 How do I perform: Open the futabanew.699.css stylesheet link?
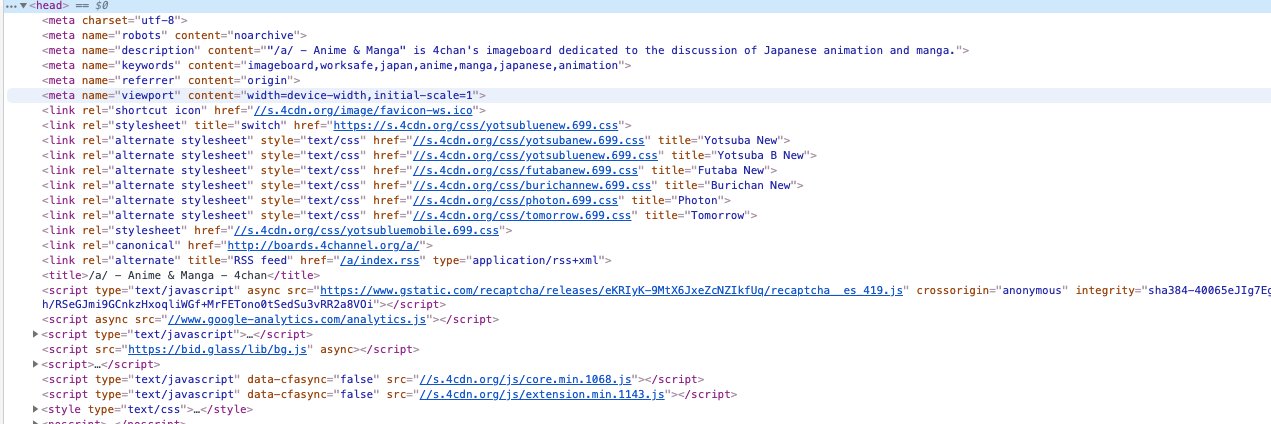coord(527,170)
